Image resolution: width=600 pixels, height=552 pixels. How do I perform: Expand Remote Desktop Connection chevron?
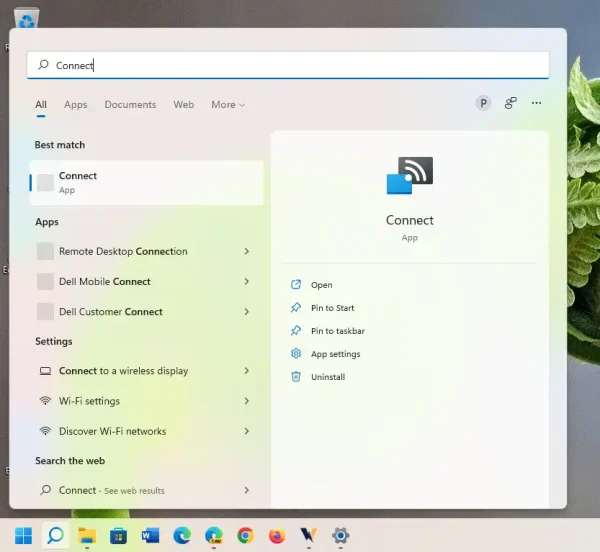point(246,251)
